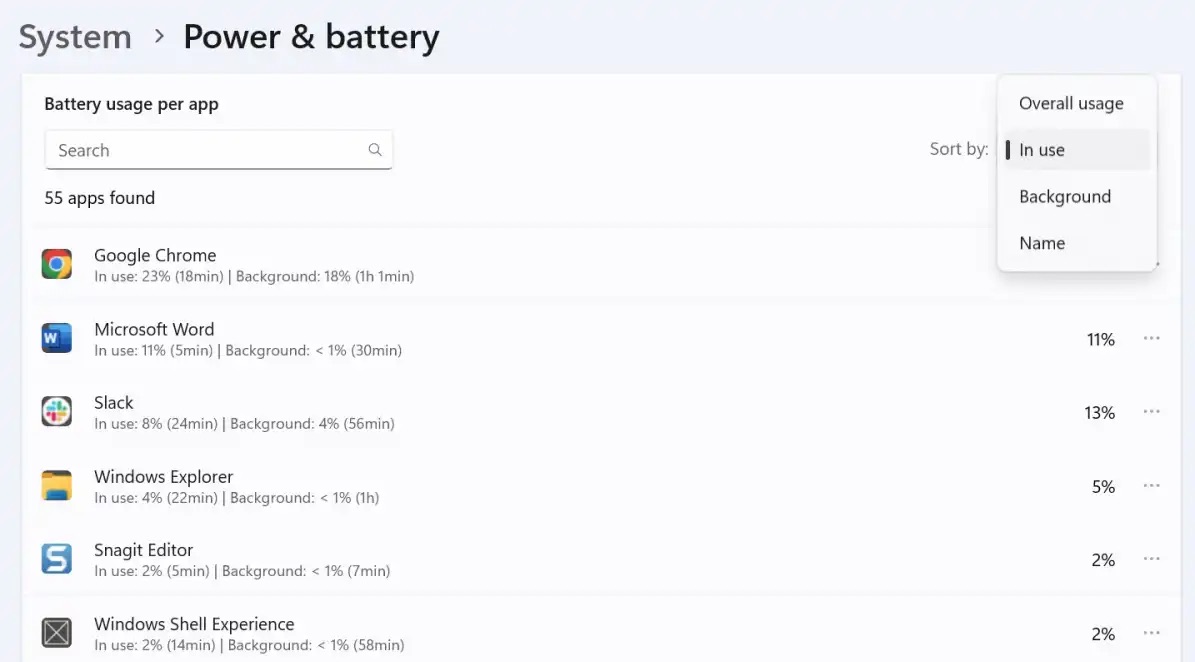
Task: Navigate back to System settings
Action: (x=75, y=36)
